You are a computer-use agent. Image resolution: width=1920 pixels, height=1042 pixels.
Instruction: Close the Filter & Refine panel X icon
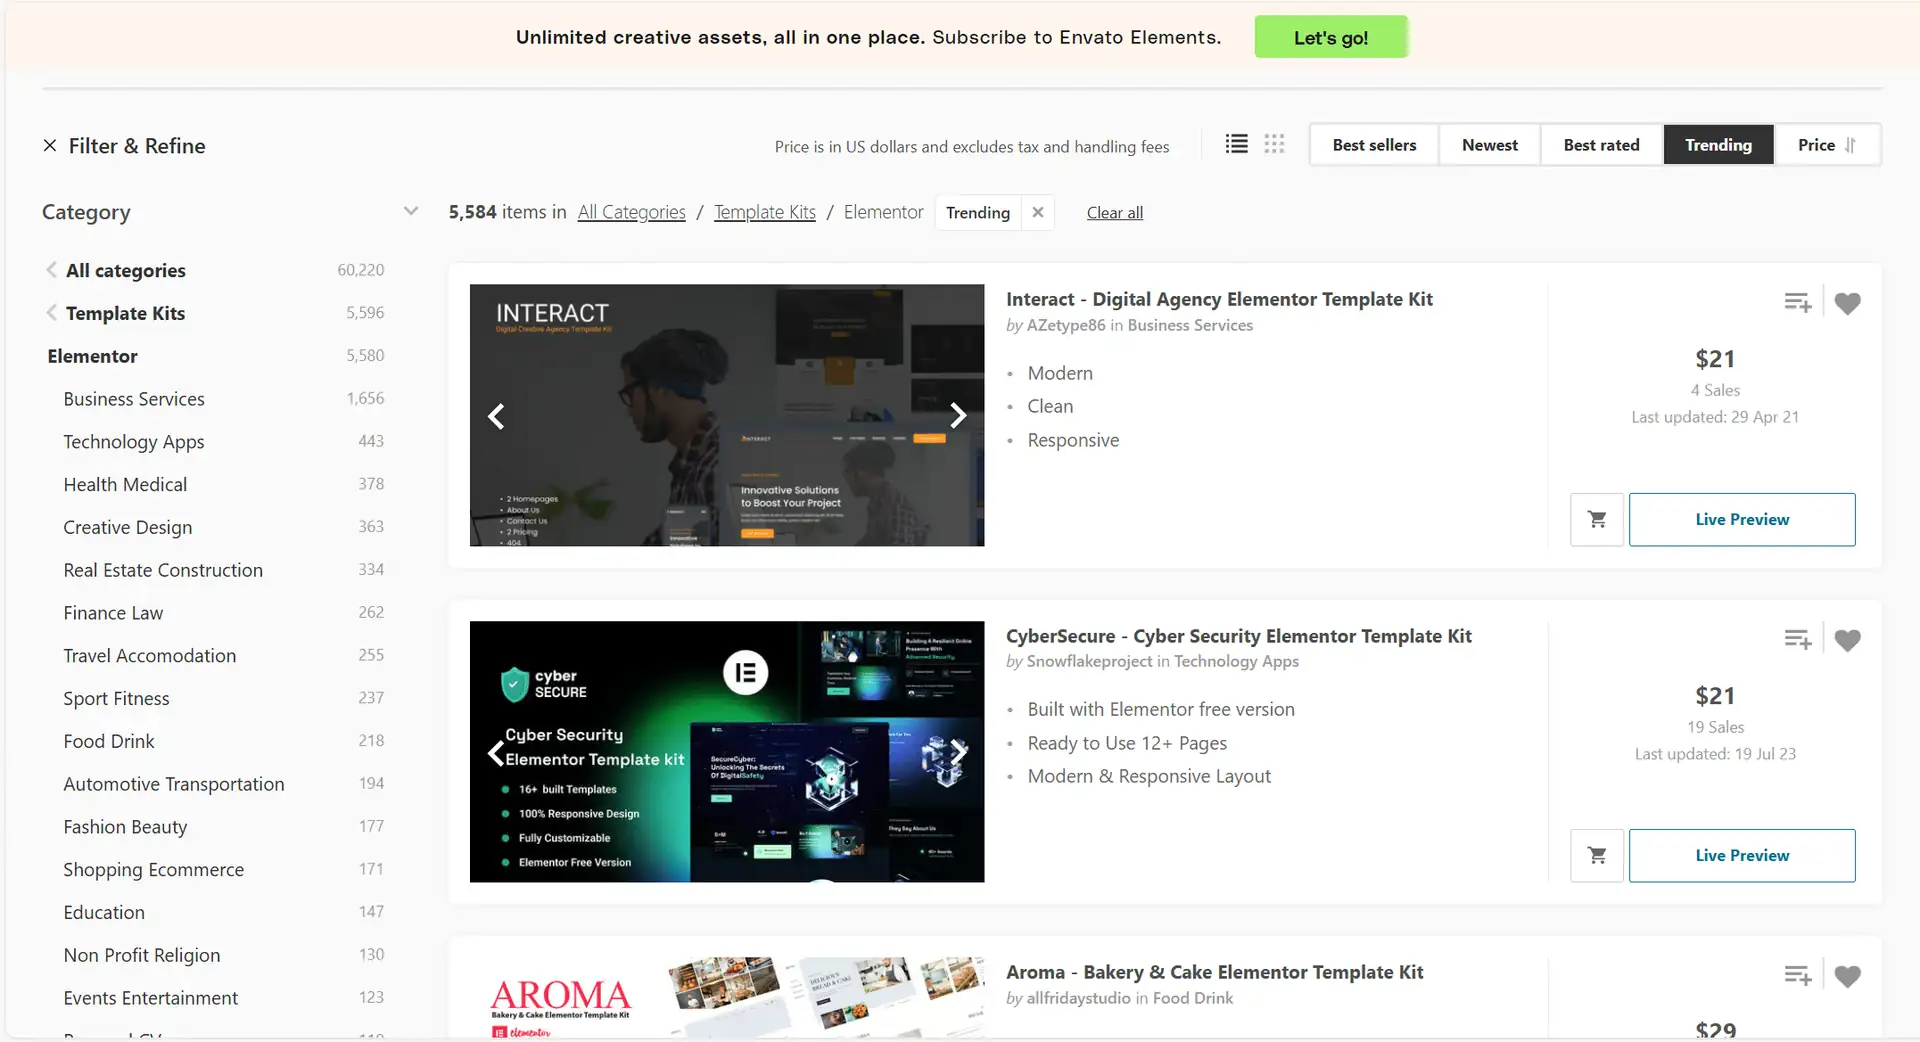coord(50,146)
